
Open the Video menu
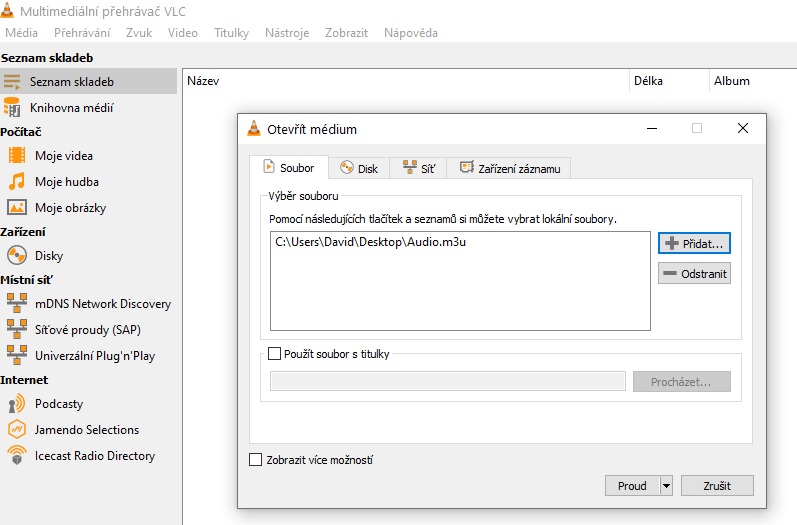tap(183, 33)
